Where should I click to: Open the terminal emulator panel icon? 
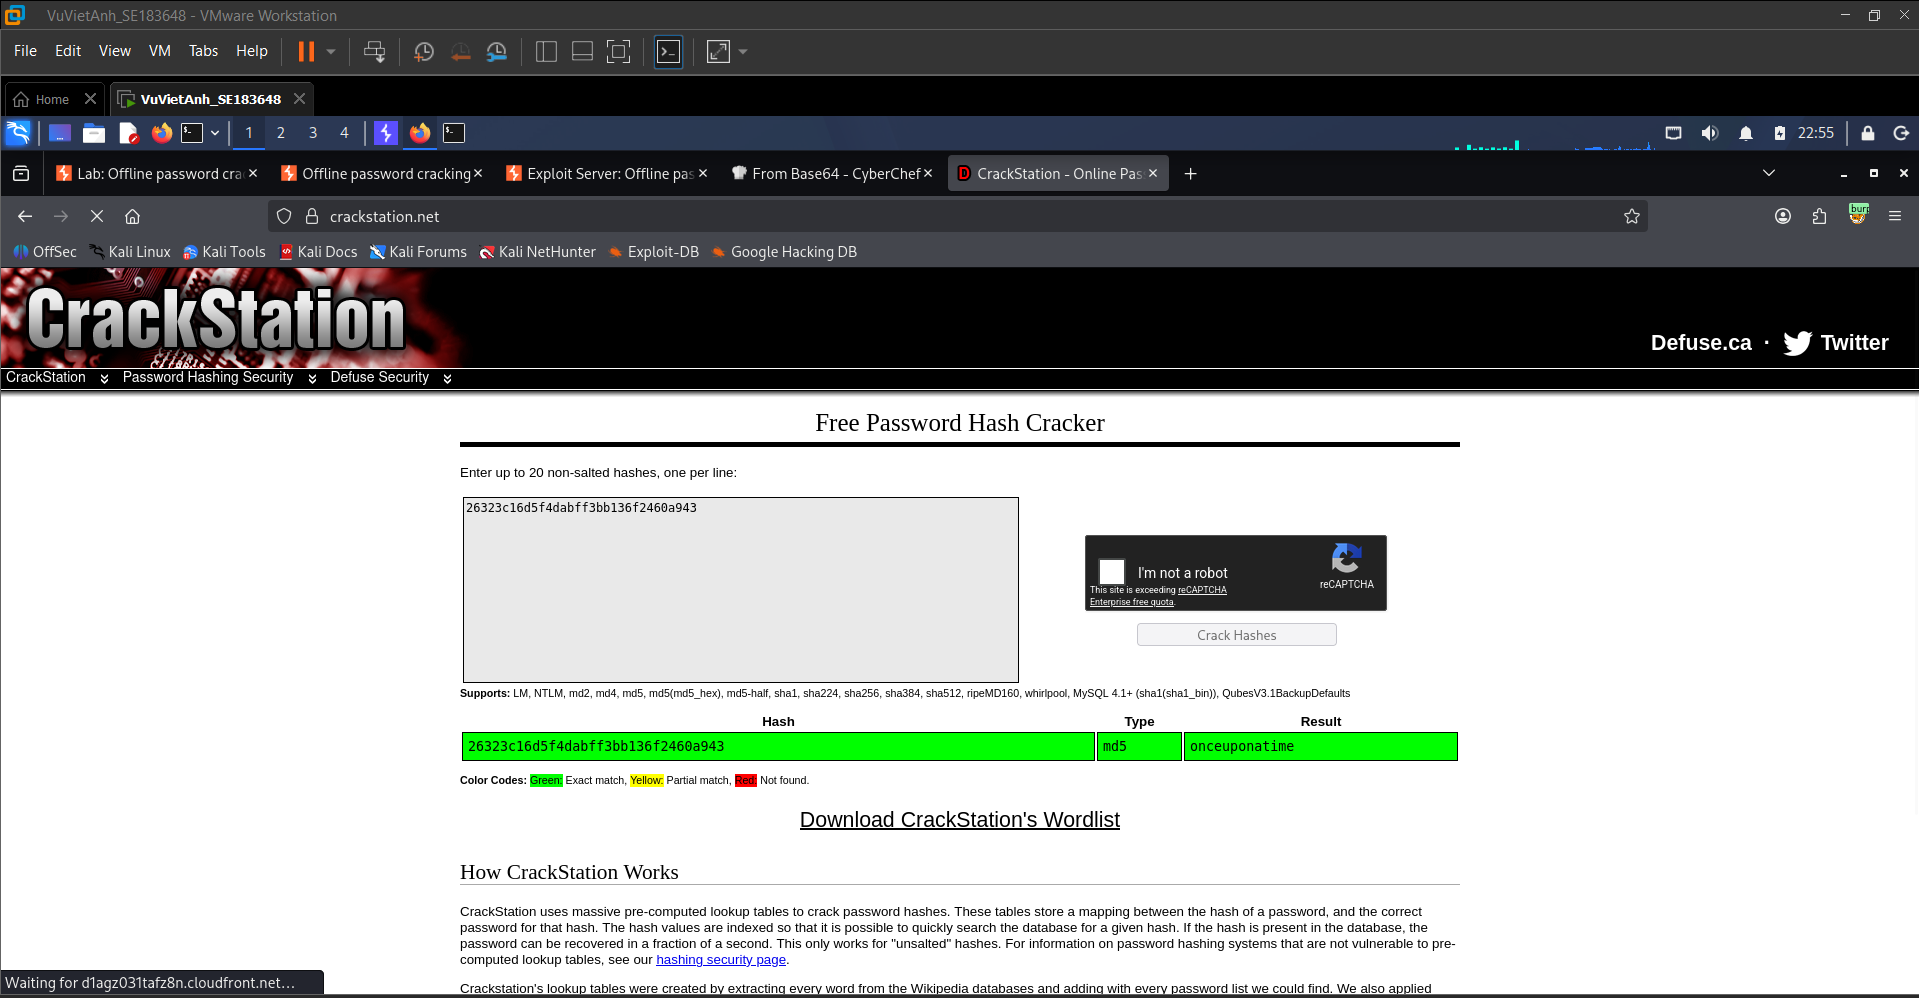[192, 133]
